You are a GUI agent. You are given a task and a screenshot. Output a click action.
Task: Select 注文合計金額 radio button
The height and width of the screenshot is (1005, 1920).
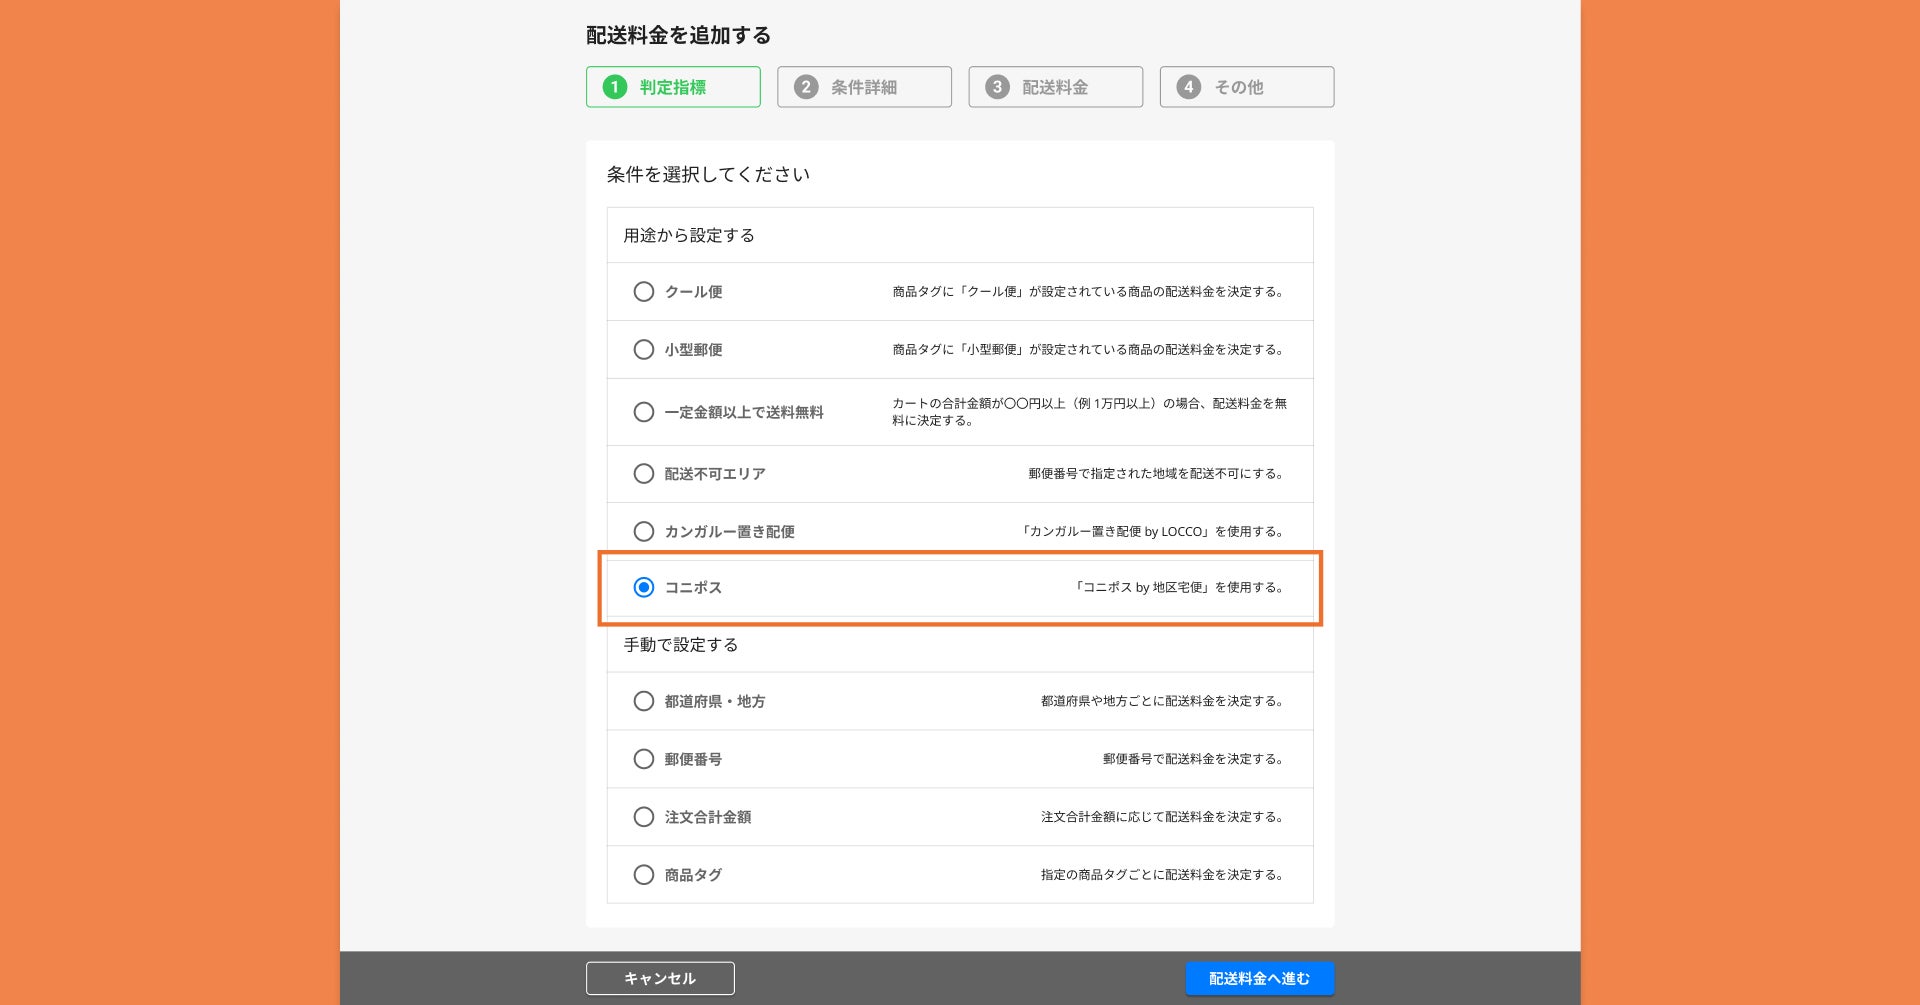point(644,817)
